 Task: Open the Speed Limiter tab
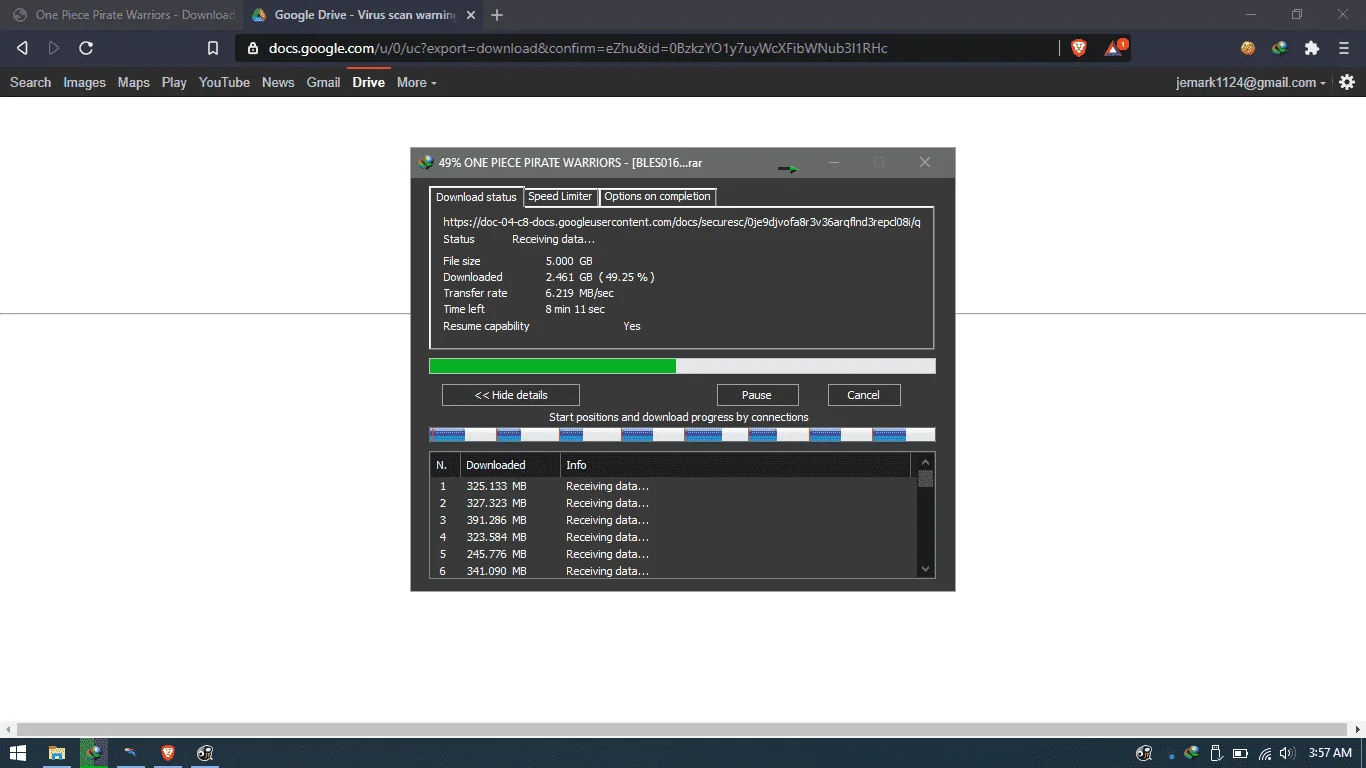click(x=560, y=196)
